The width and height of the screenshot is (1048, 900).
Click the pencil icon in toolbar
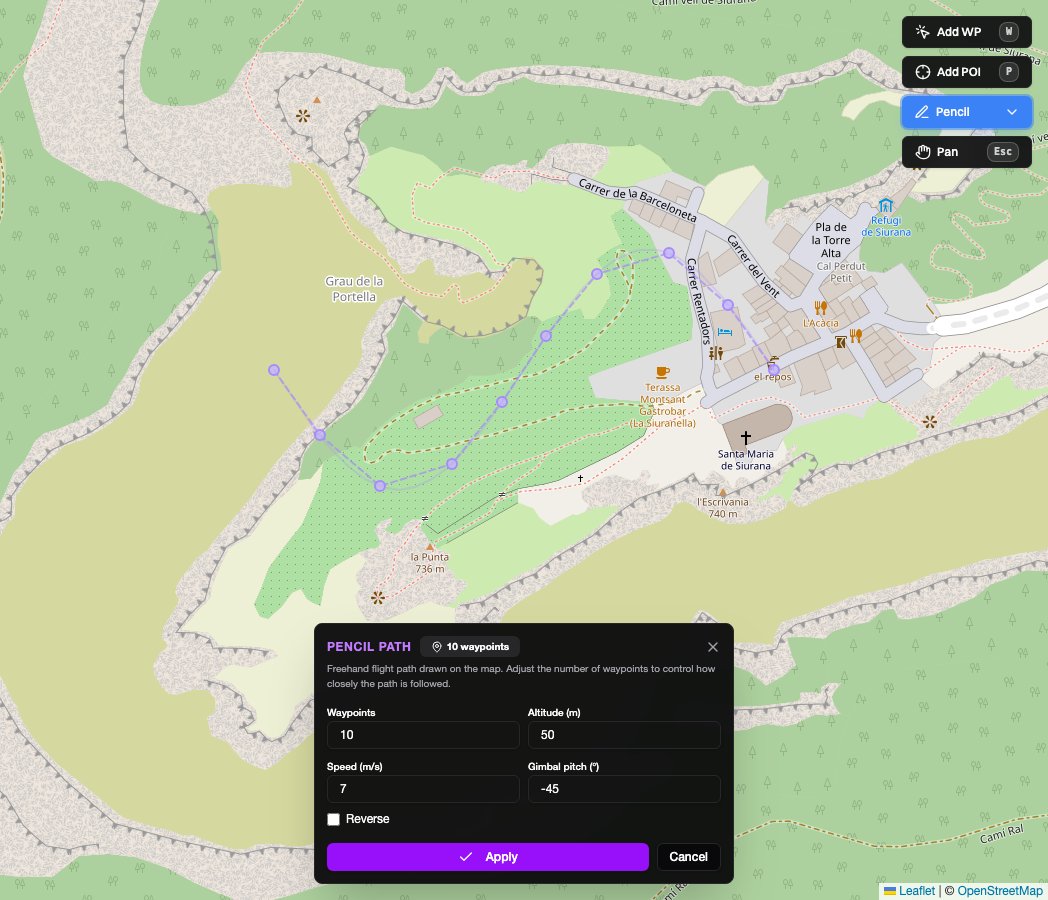pyautogui.click(x=922, y=112)
